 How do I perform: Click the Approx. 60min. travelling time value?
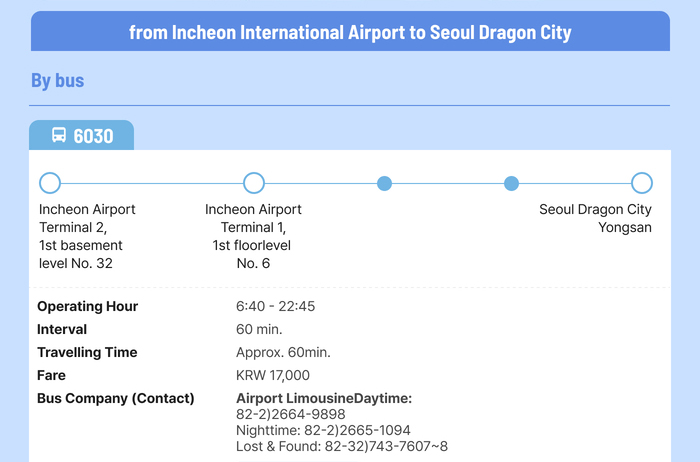(x=283, y=352)
